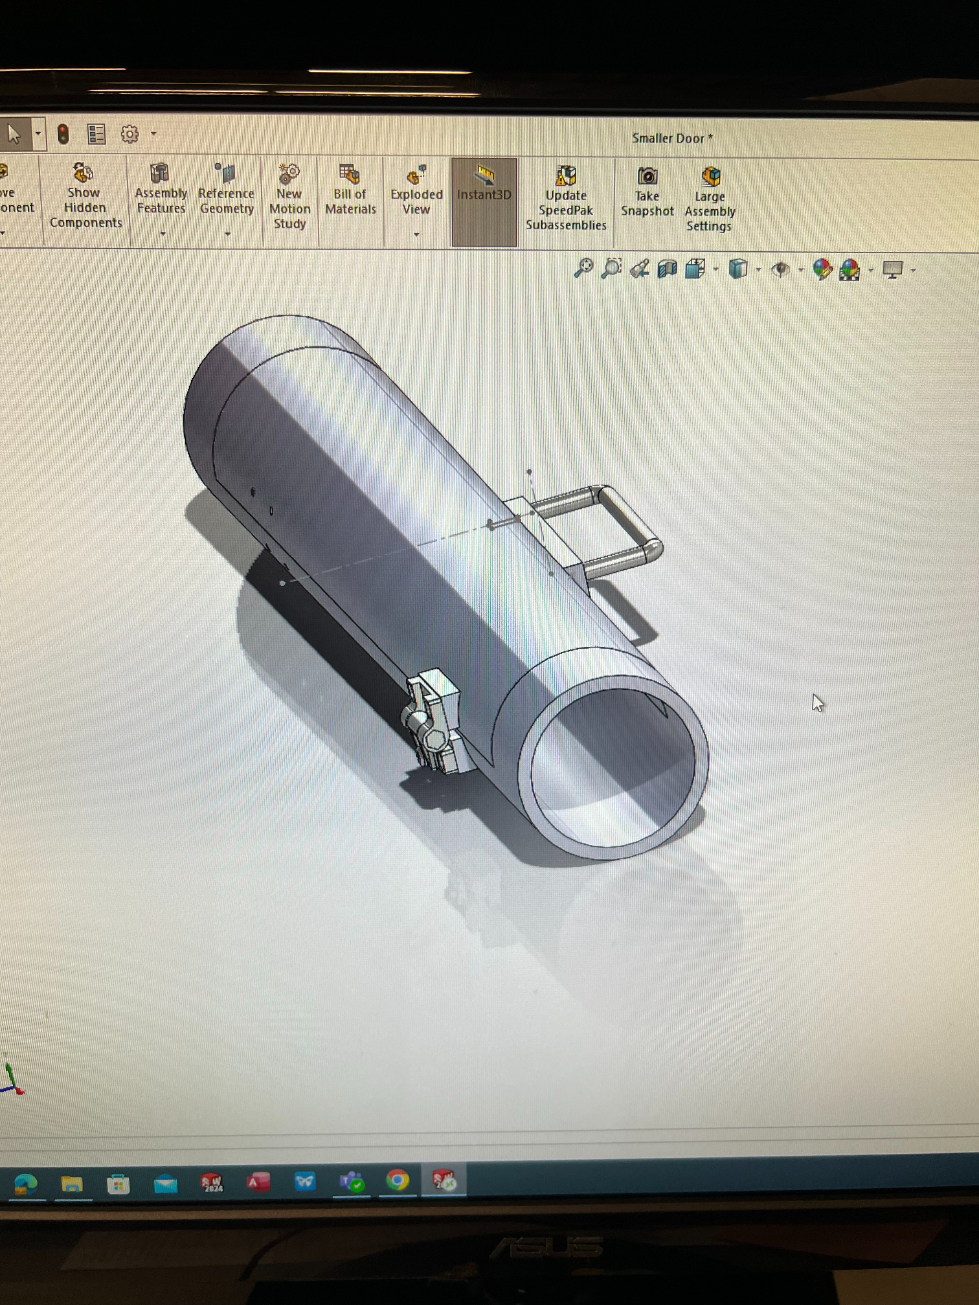The height and width of the screenshot is (1305, 979).
Task: Click Update SpeedPak Subassemblies
Action: pyautogui.click(x=566, y=198)
